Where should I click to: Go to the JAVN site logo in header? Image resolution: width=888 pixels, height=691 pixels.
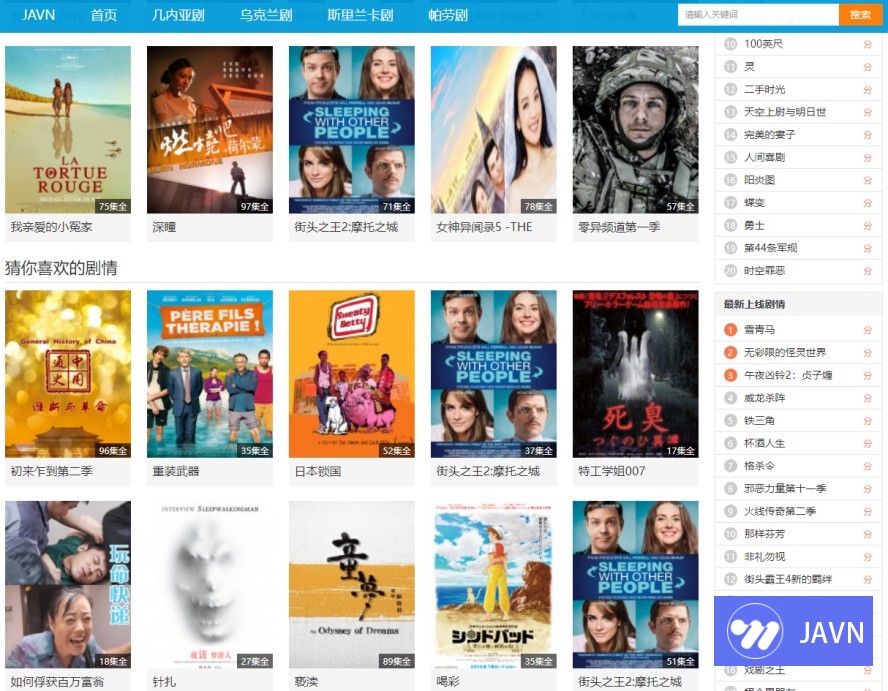pos(39,15)
